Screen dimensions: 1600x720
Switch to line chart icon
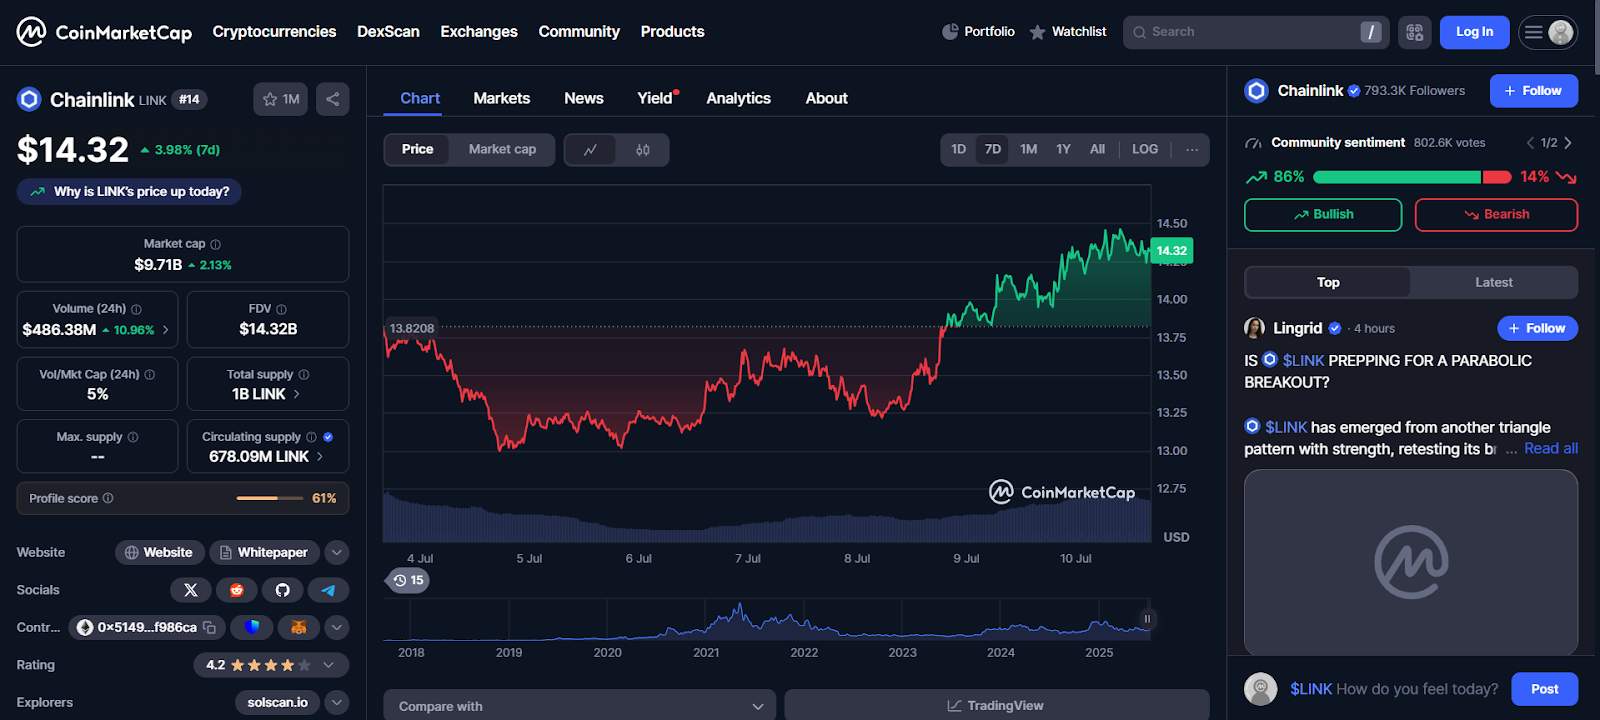click(x=591, y=150)
